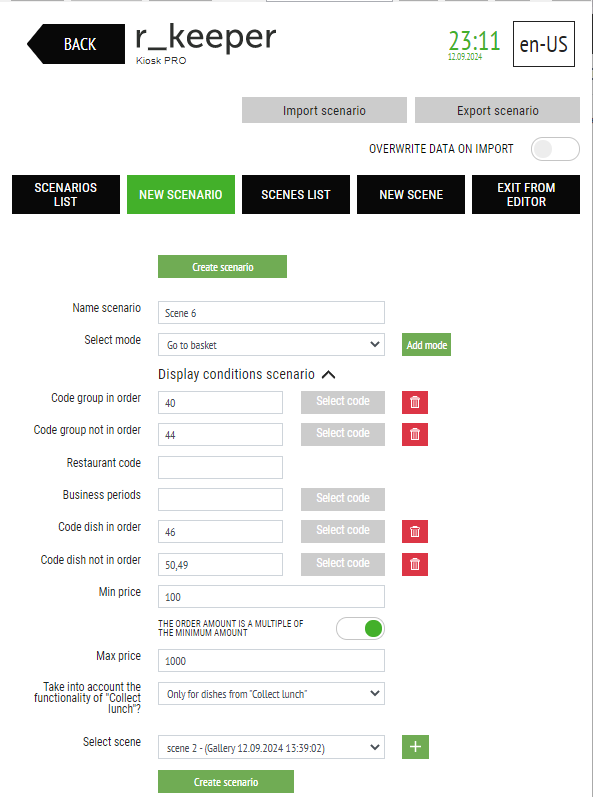
Task: Go back using the BACK arrow button
Action: click(x=76, y=44)
